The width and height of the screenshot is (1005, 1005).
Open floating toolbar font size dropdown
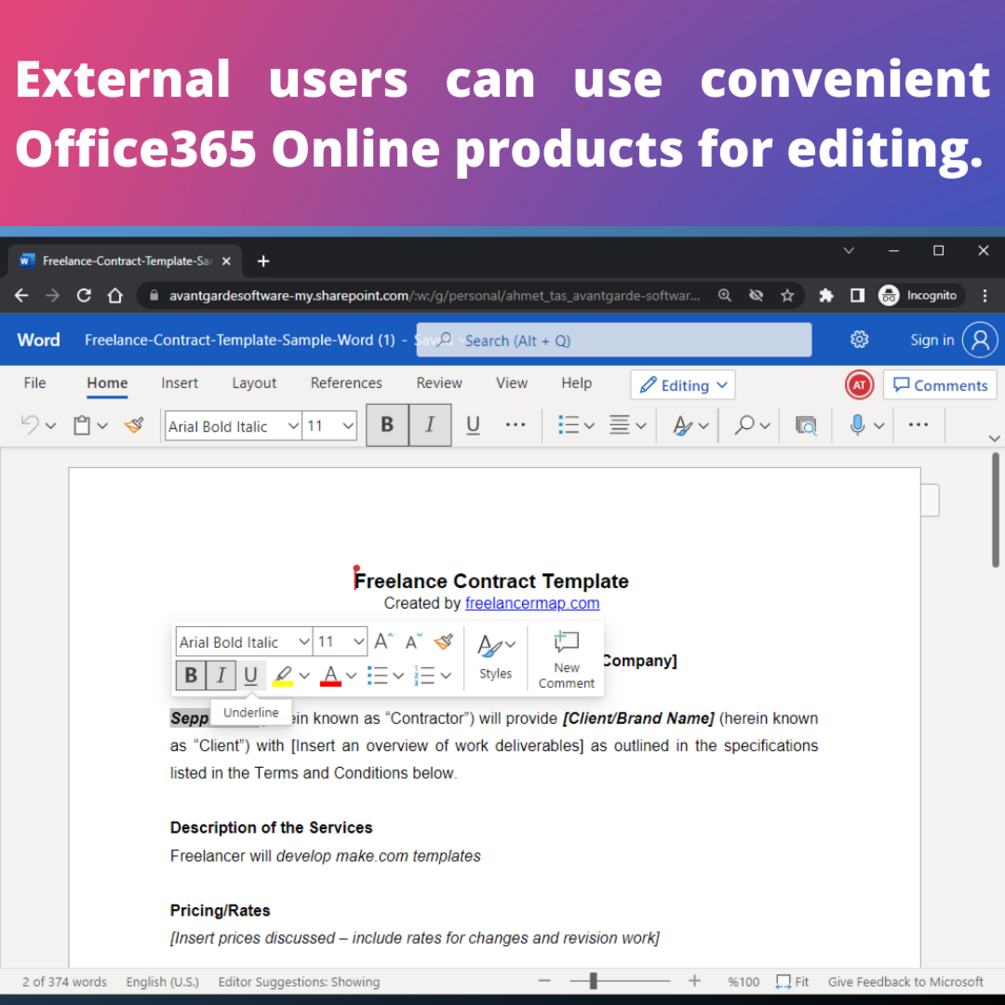coord(359,642)
